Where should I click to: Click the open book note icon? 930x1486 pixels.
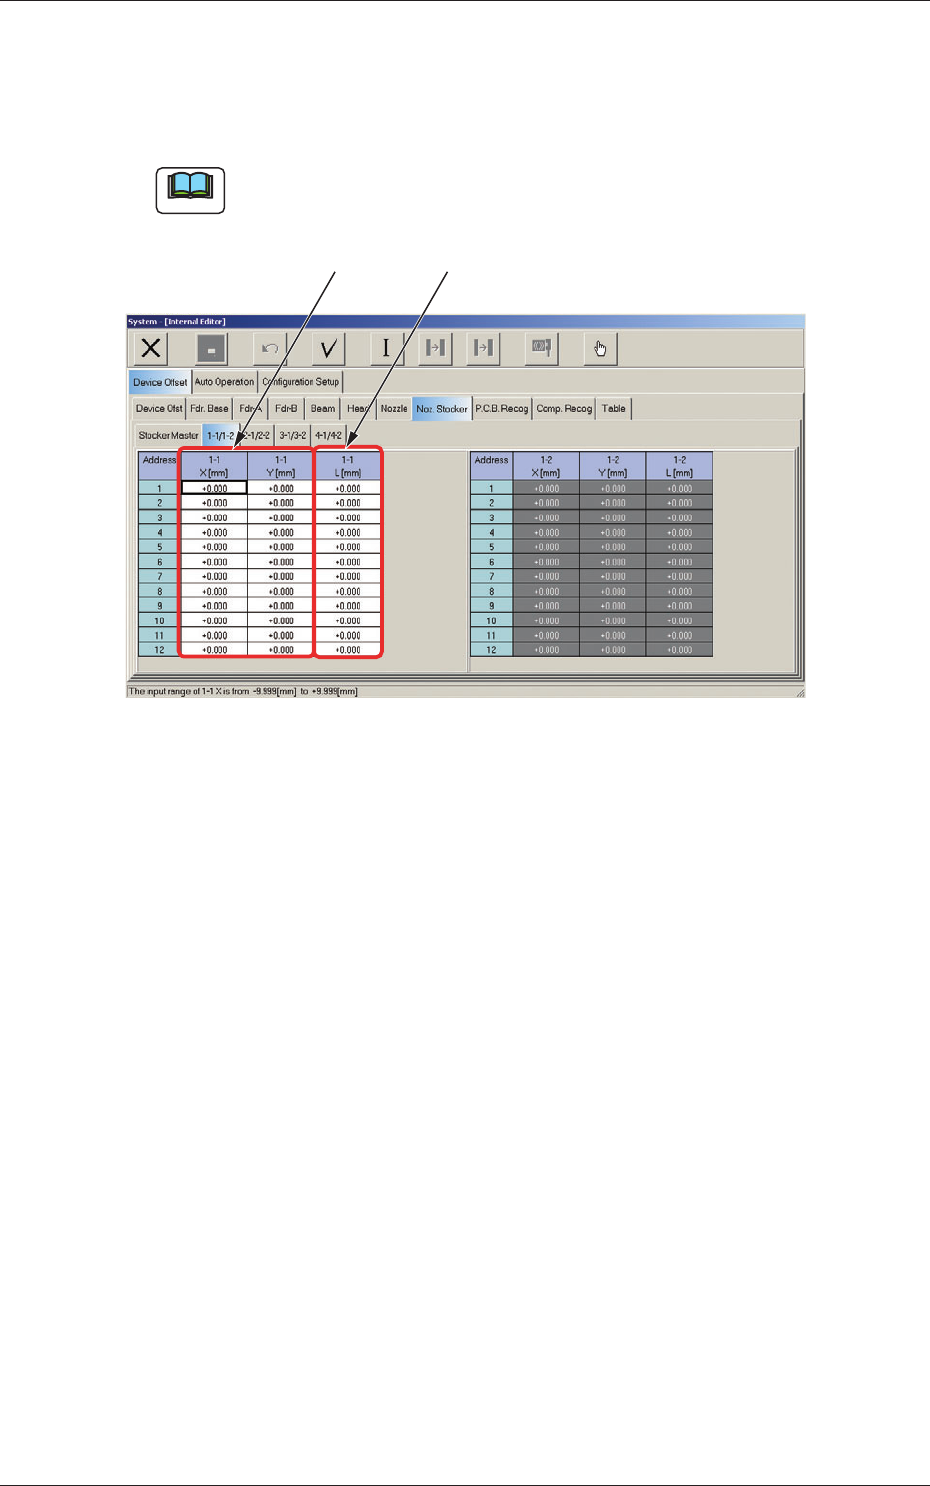tap(190, 190)
